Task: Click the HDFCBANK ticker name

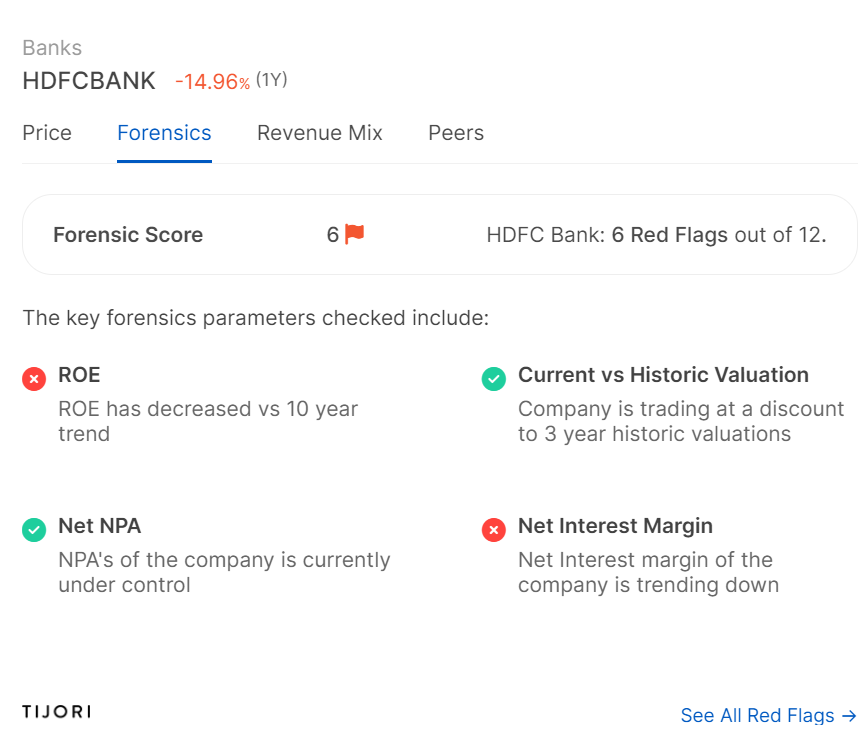Action: (x=89, y=81)
